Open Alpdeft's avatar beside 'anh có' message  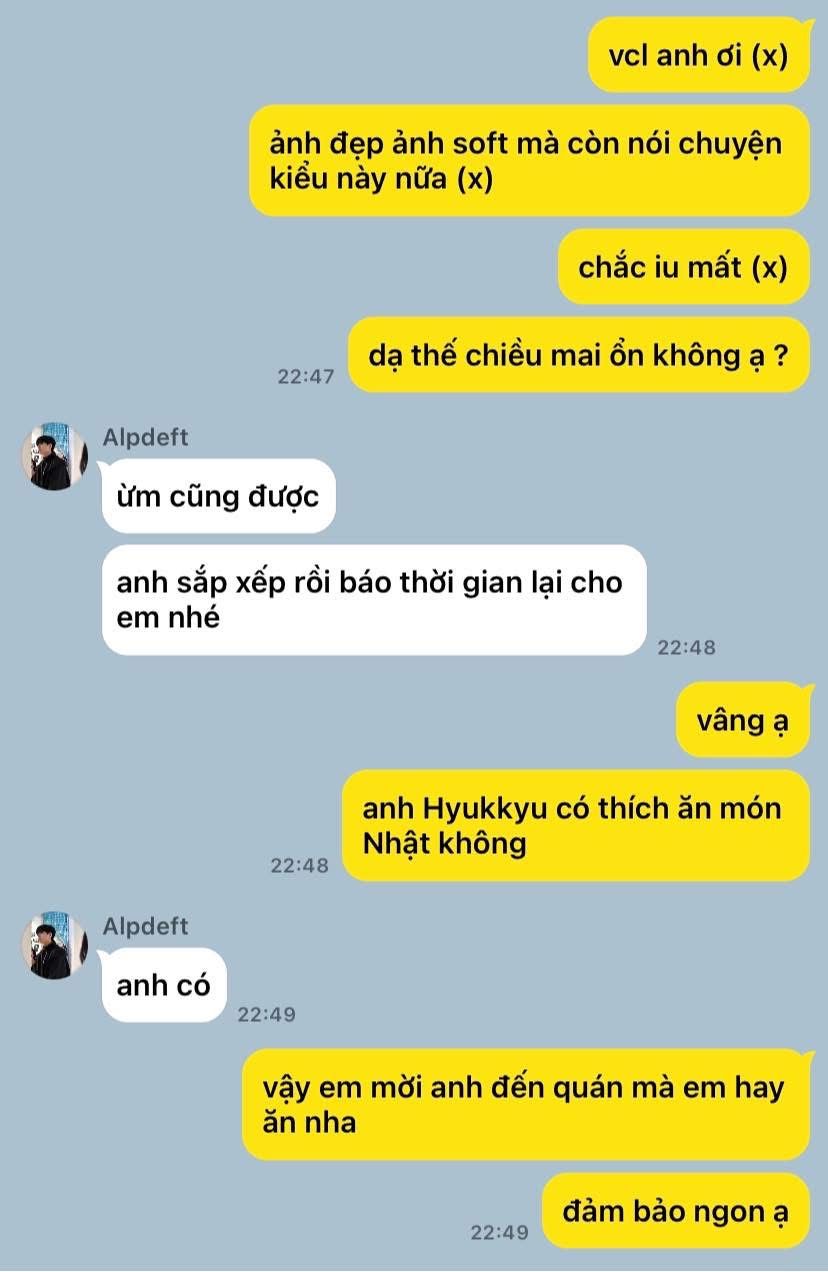click(x=54, y=945)
